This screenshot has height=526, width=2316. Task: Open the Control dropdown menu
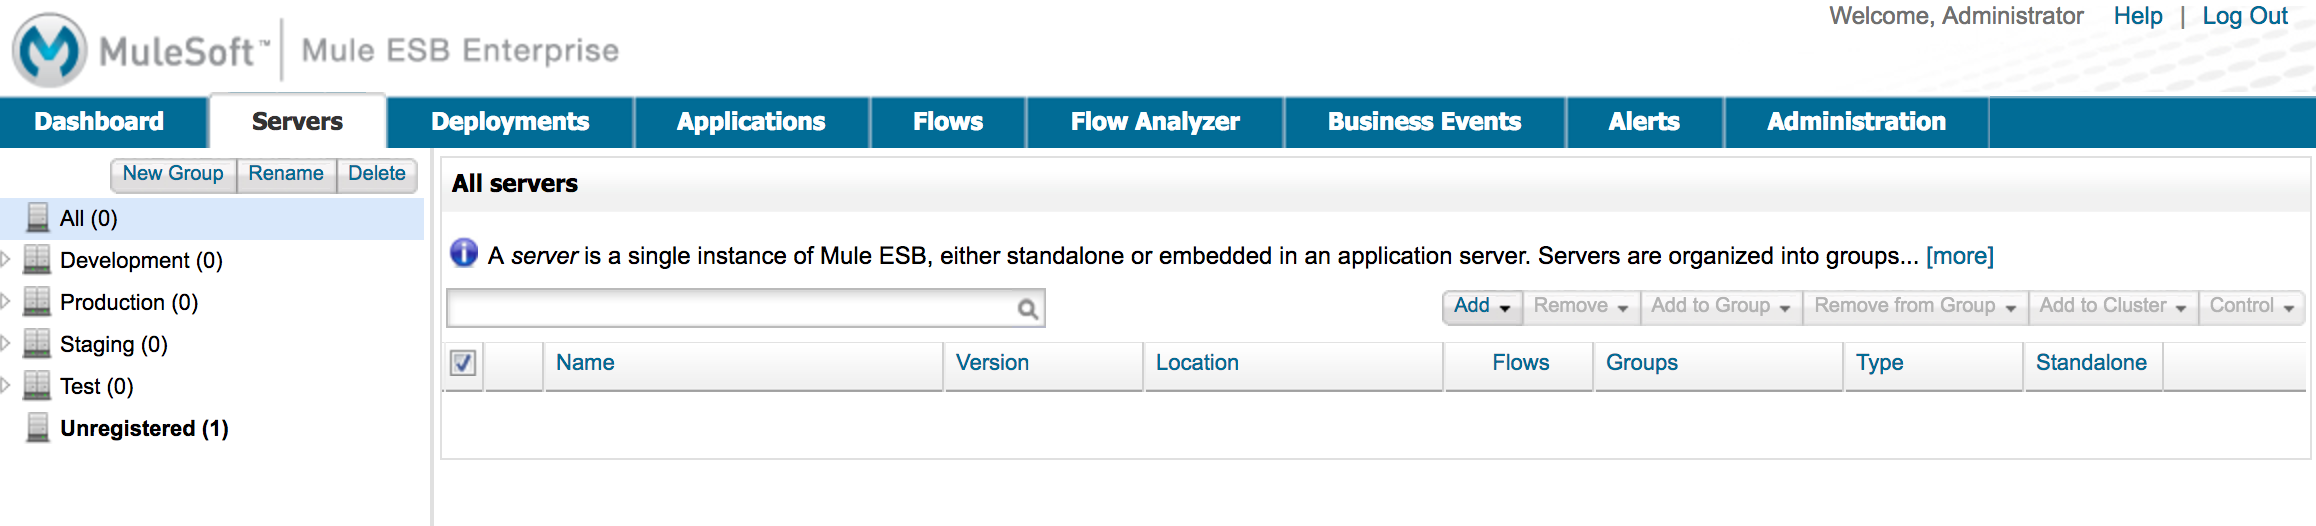(2251, 306)
